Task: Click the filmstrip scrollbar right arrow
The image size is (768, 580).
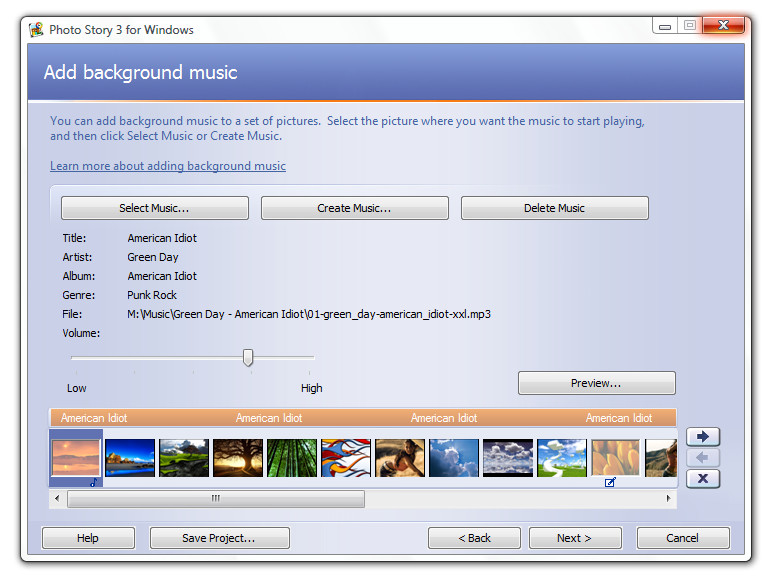Action: (x=669, y=499)
